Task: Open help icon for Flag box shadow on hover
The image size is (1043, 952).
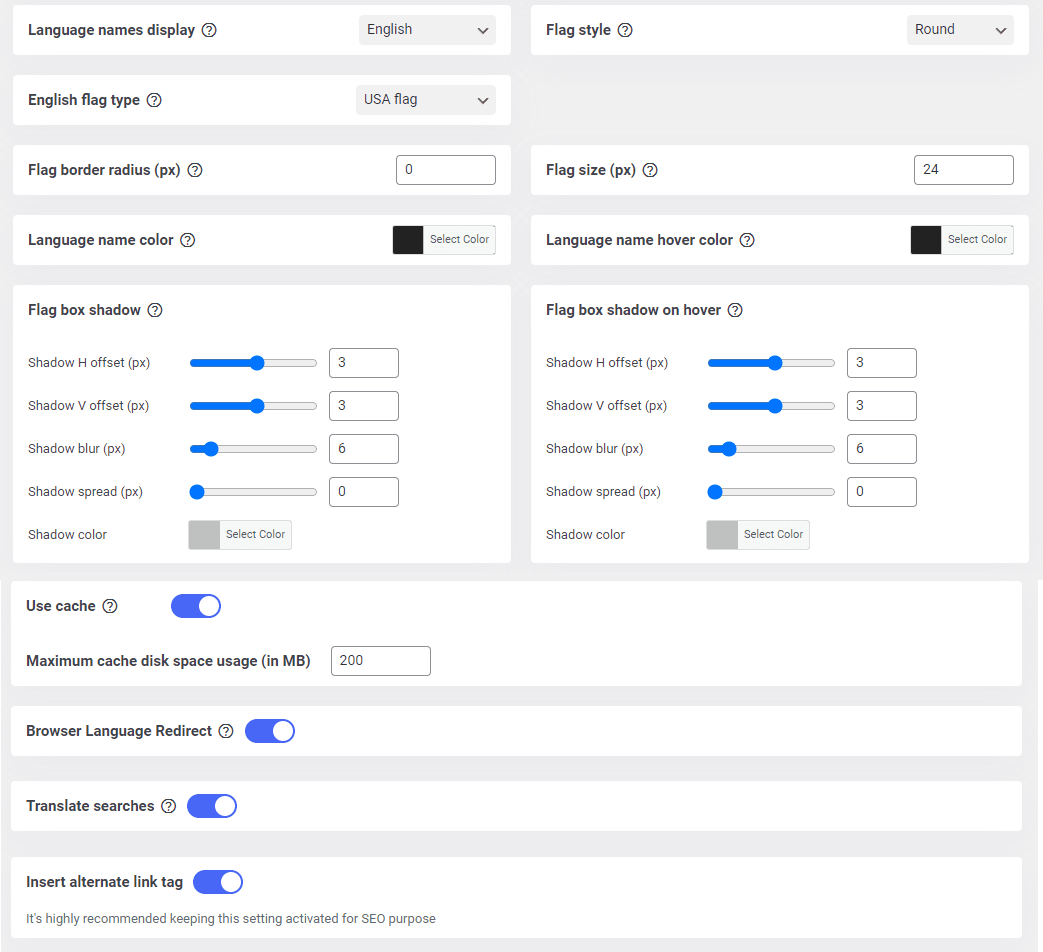Action: [734, 310]
